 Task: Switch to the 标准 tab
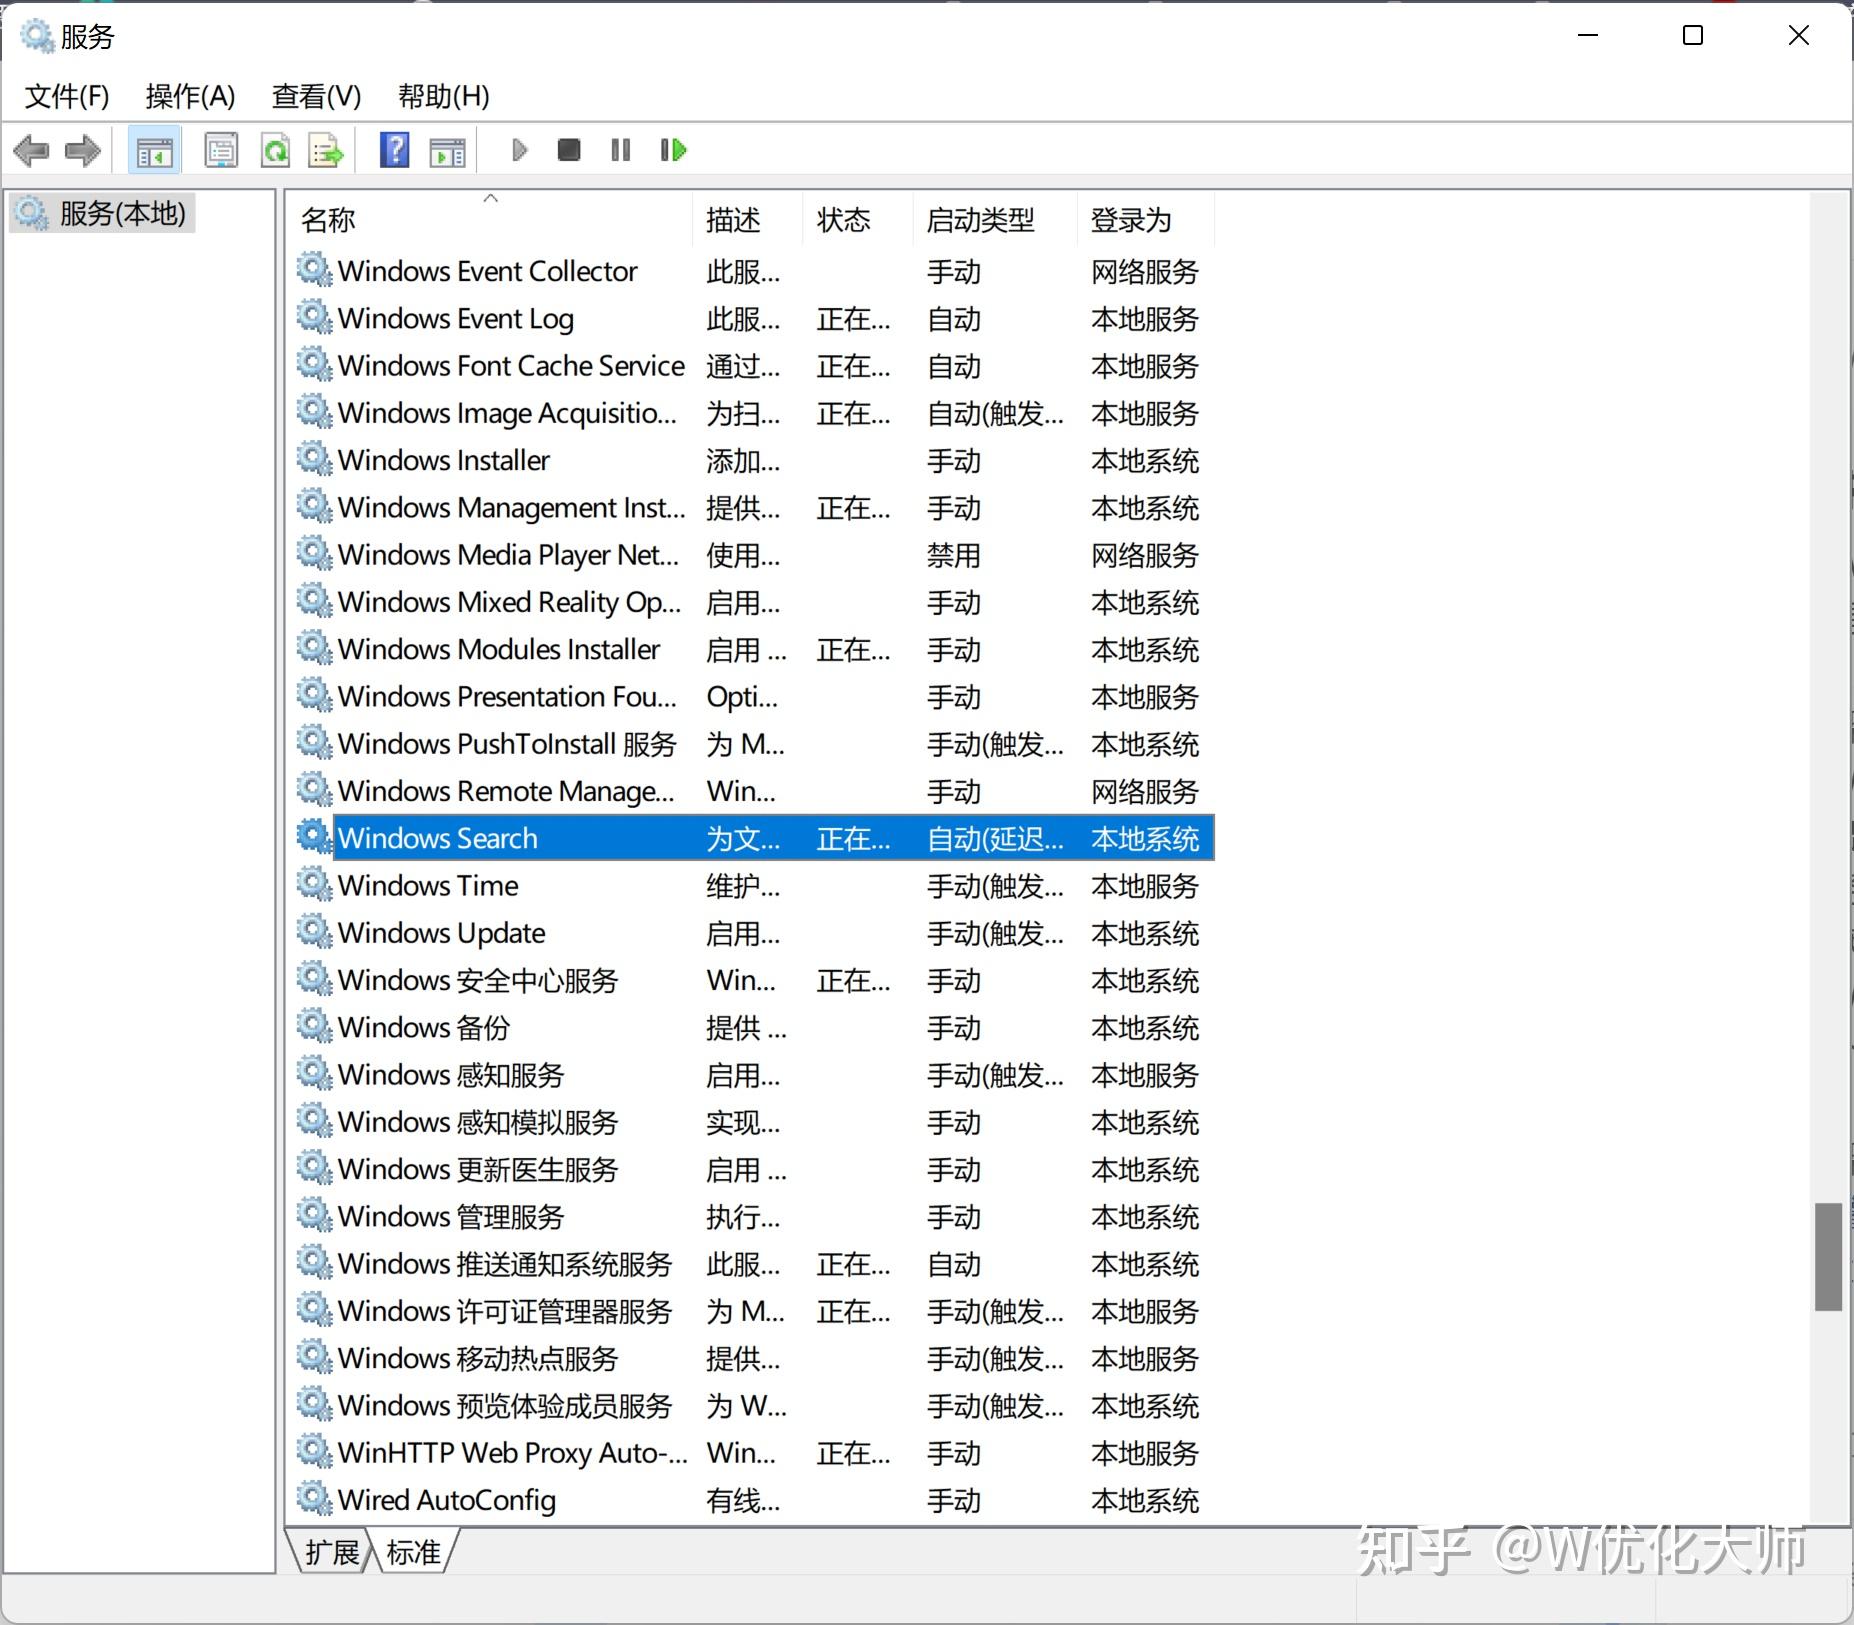tap(412, 1552)
